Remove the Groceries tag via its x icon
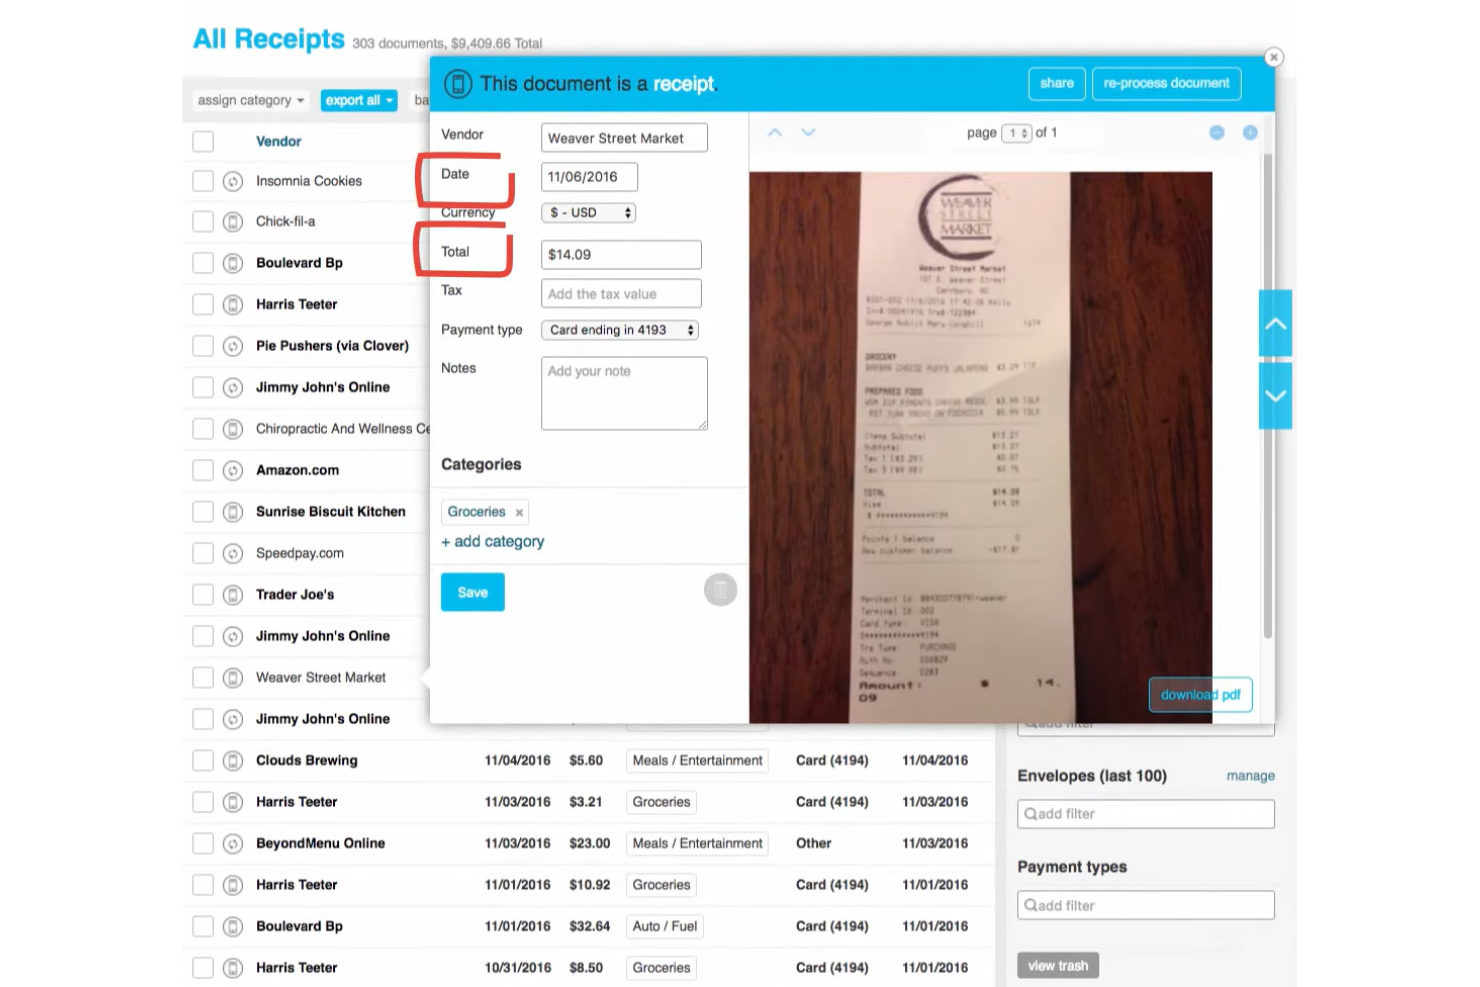The width and height of the screenshot is (1480, 987). tap(519, 512)
